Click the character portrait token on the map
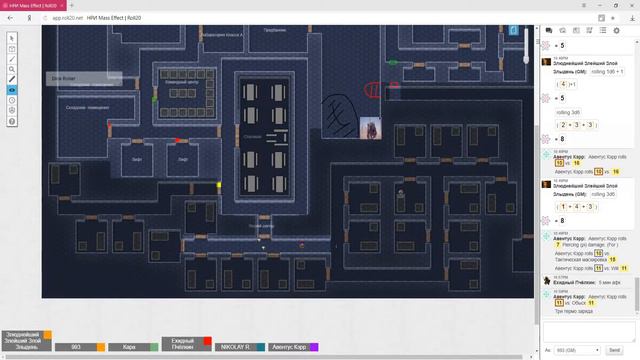The width and height of the screenshot is (640, 360). coord(371,128)
